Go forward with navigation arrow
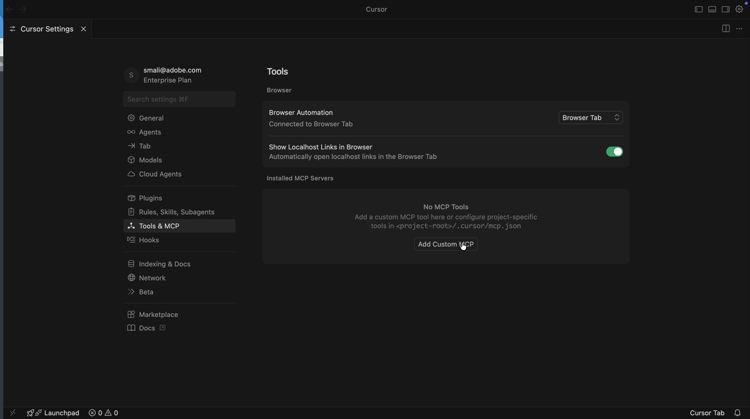 (23, 9)
